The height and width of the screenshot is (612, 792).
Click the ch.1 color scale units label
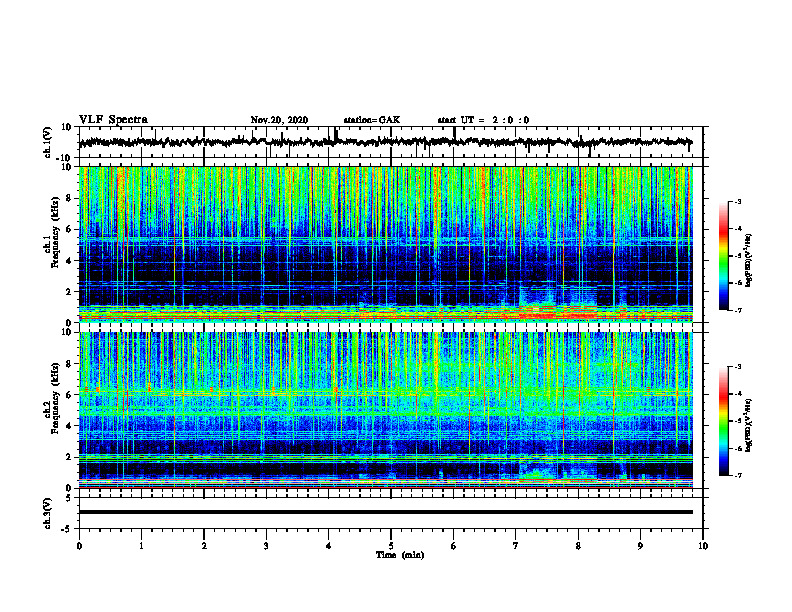click(749, 260)
